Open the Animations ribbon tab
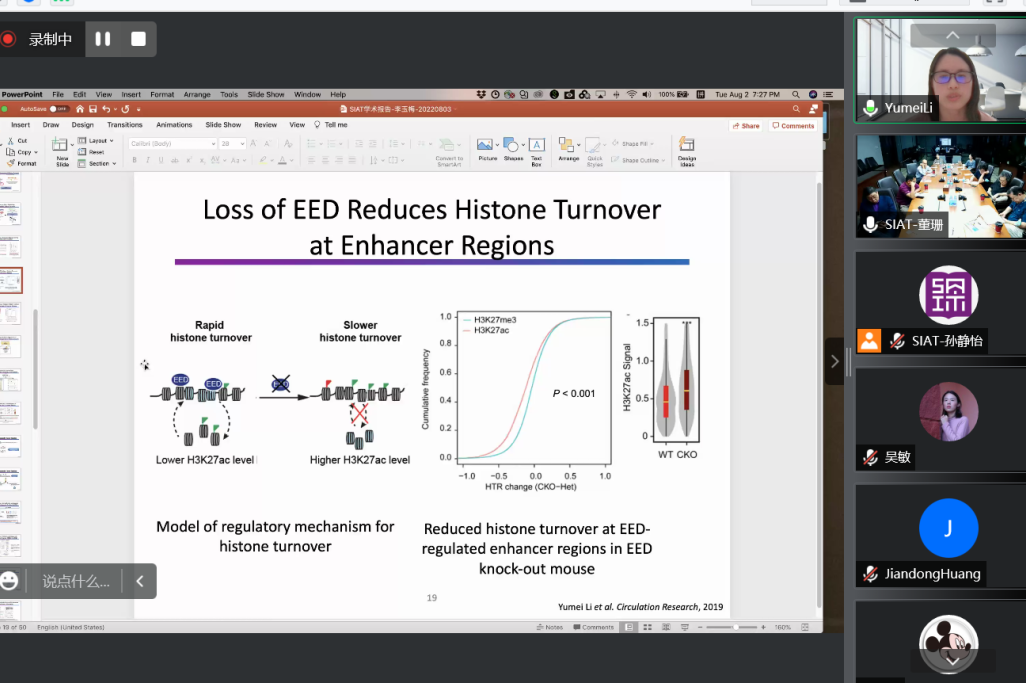Screen dimensions: 1026x683 tap(174, 124)
